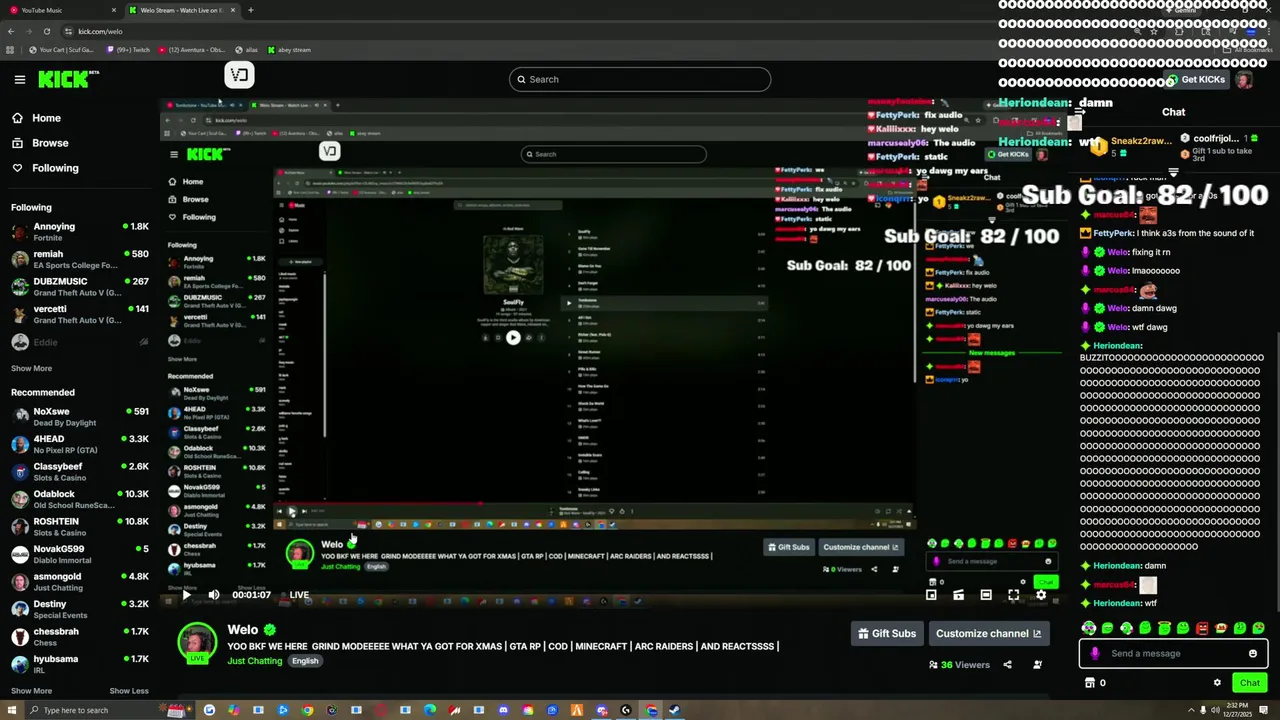This screenshot has width=1280, height=720.
Task: Click the Send a message field
Action: [1172, 653]
